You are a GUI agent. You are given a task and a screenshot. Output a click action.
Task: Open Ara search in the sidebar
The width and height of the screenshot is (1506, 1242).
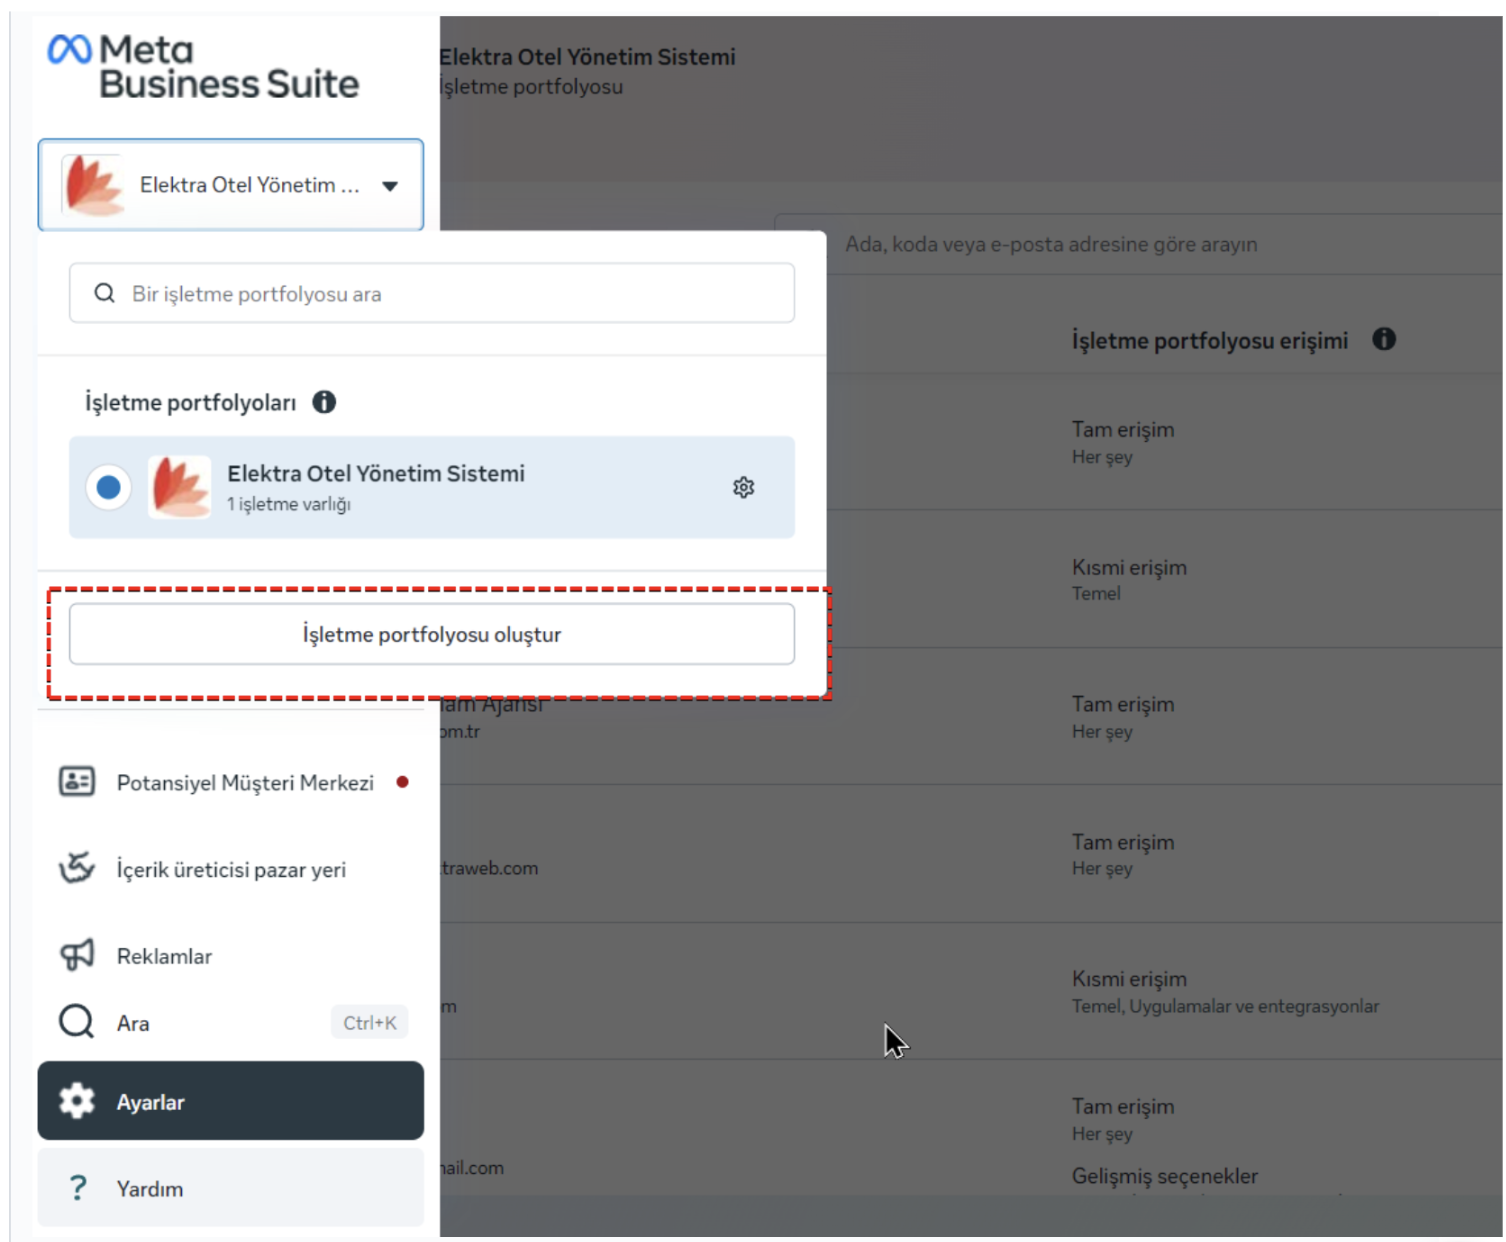point(231,1022)
